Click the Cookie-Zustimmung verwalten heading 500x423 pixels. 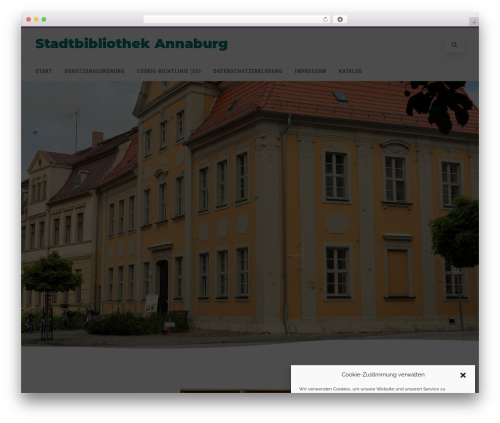click(x=383, y=375)
